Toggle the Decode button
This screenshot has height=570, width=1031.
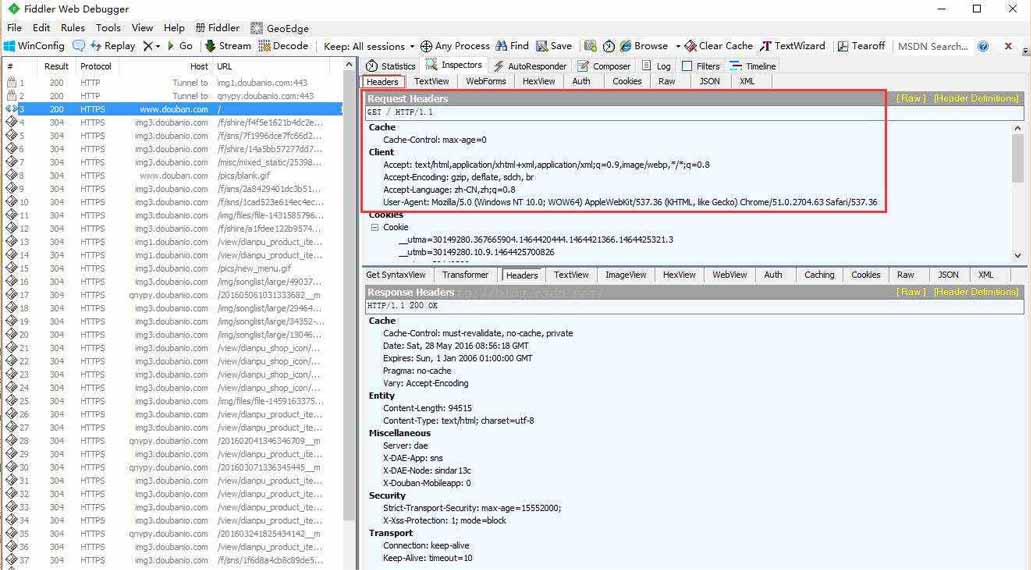[283, 46]
